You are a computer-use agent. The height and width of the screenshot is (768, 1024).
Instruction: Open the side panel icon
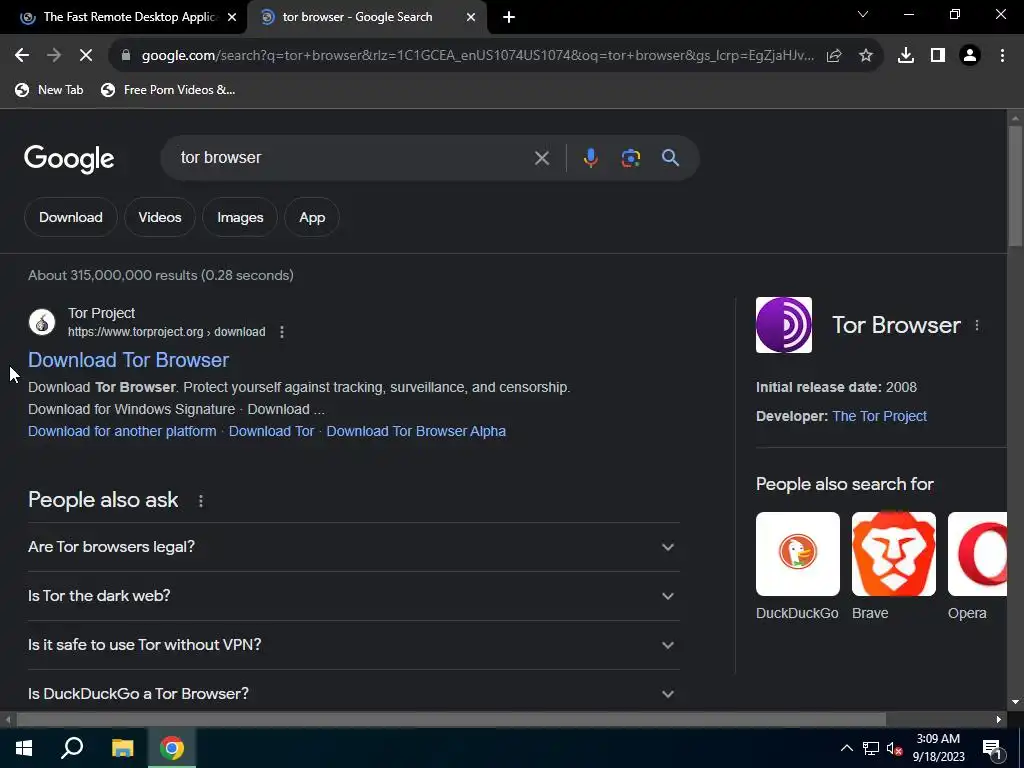tap(938, 56)
